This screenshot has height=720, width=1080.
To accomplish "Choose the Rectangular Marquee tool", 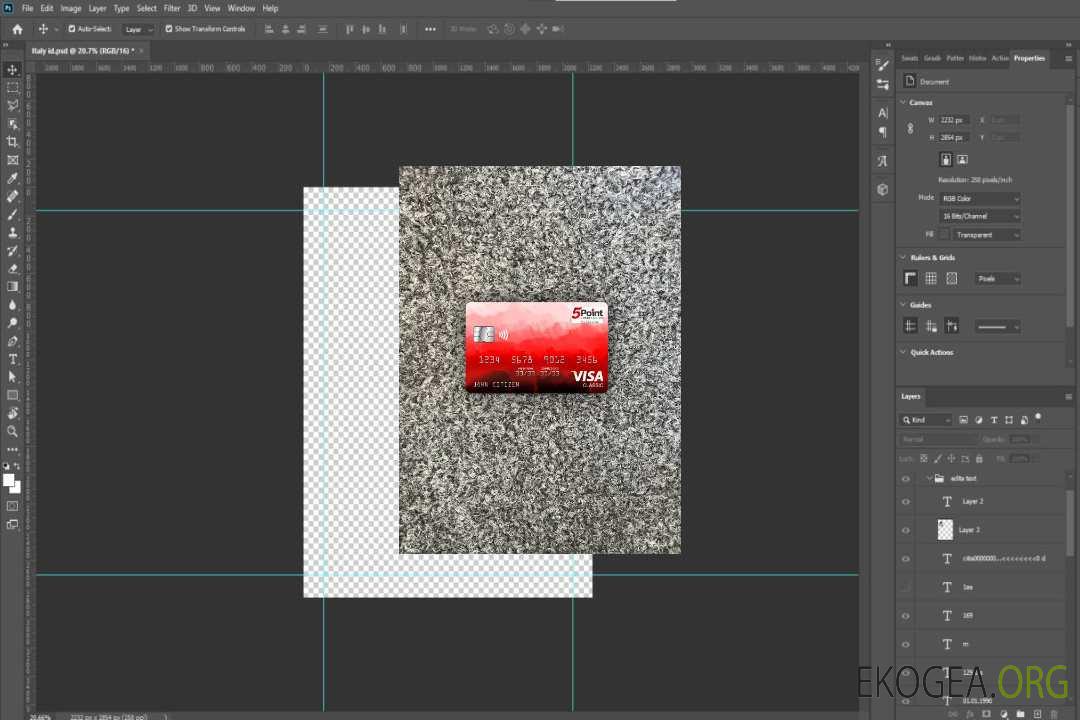I will pos(13,87).
